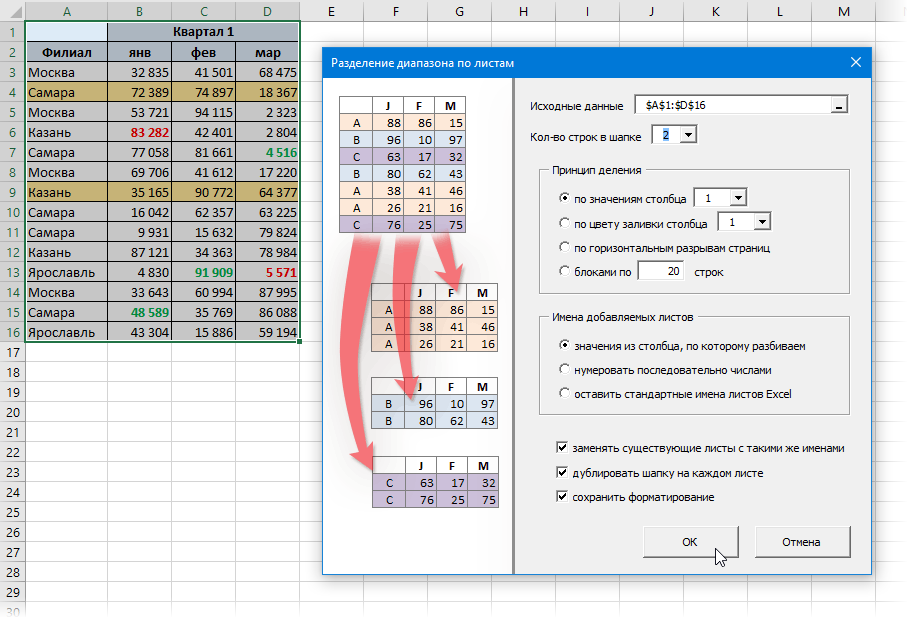Open column dropdown next to по значениям столбца
The width and height of the screenshot is (908, 618).
click(738, 198)
